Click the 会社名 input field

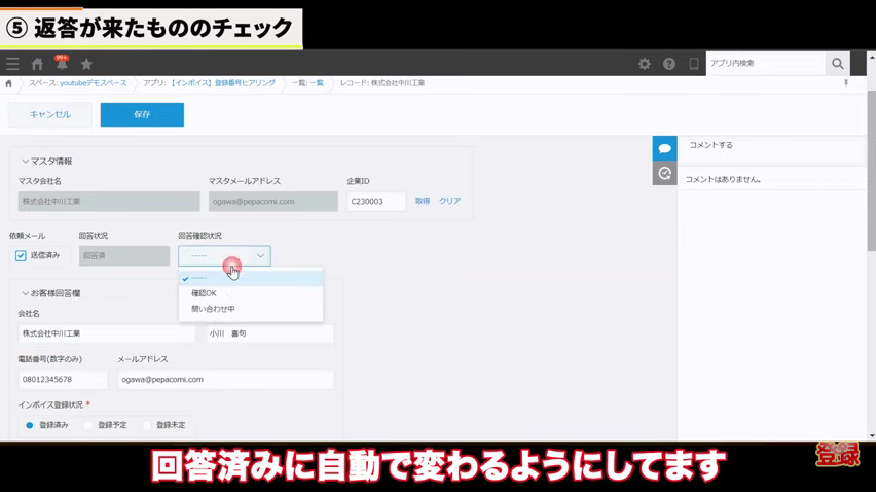107,334
